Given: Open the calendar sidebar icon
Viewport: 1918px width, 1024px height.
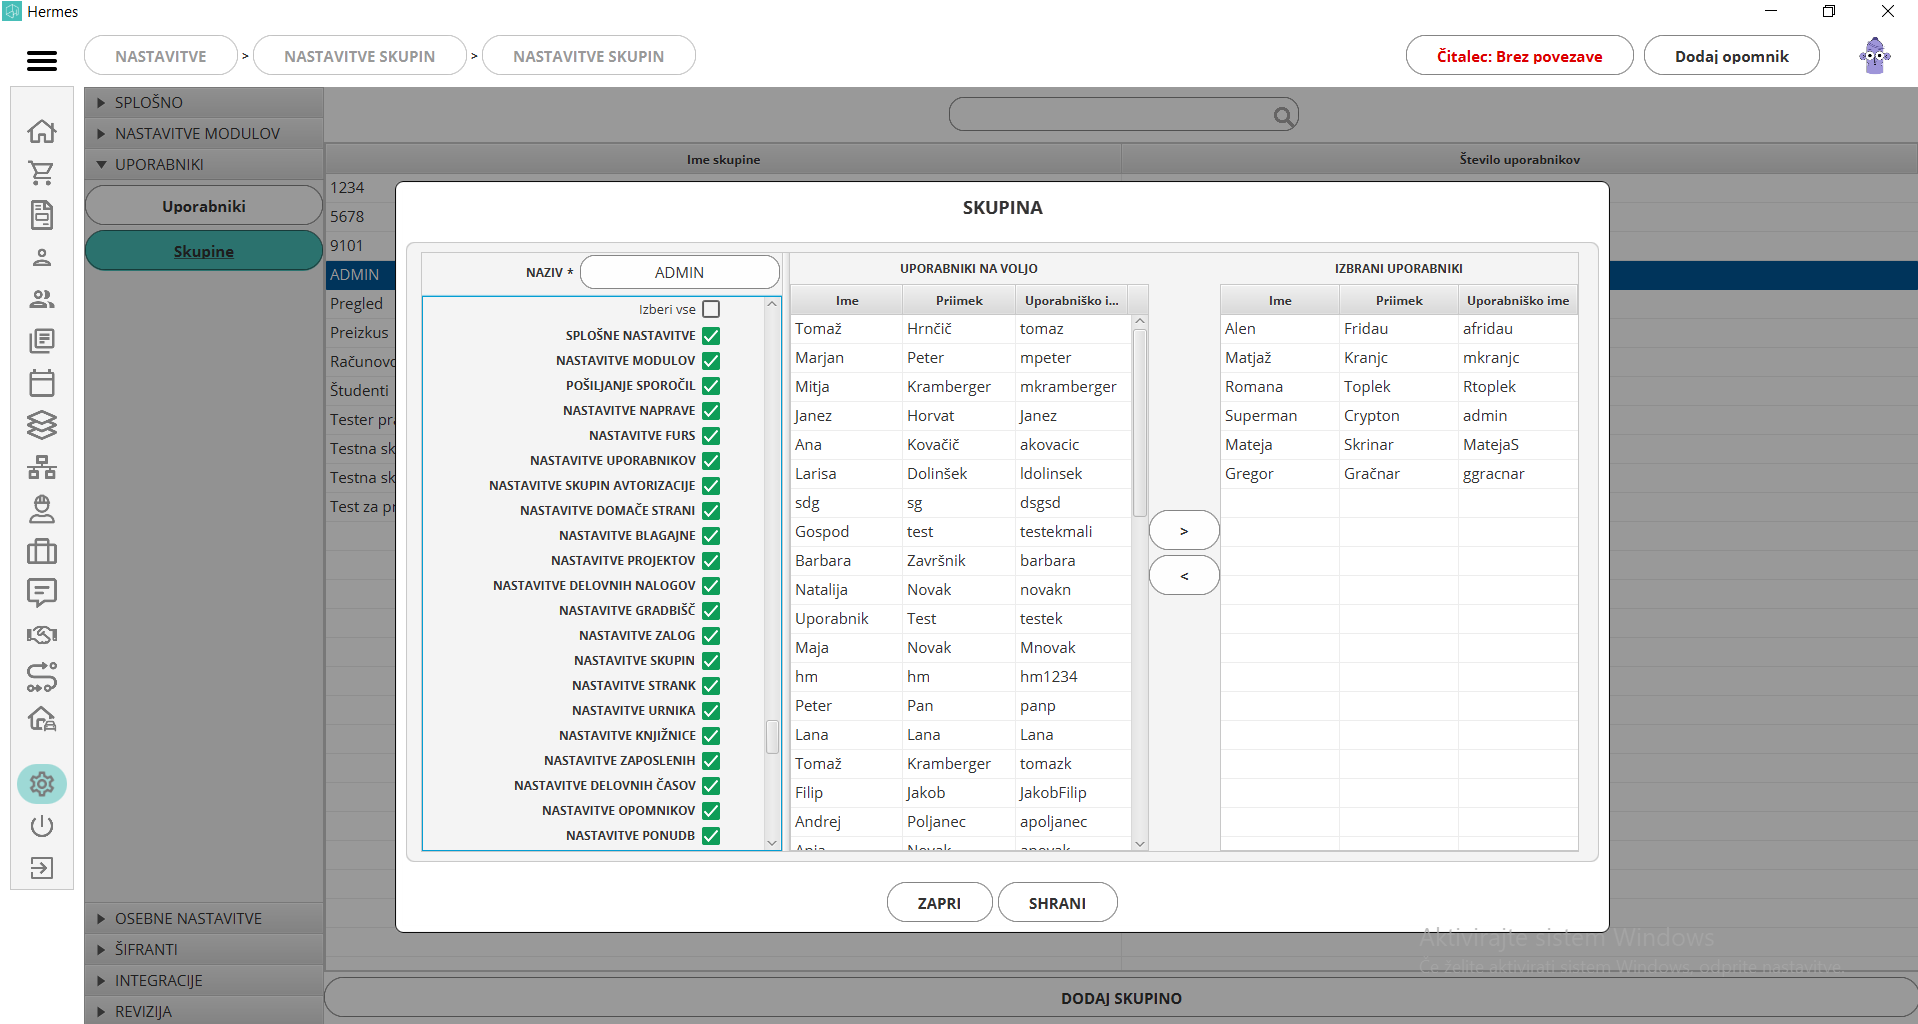Looking at the screenshot, I should [x=42, y=383].
